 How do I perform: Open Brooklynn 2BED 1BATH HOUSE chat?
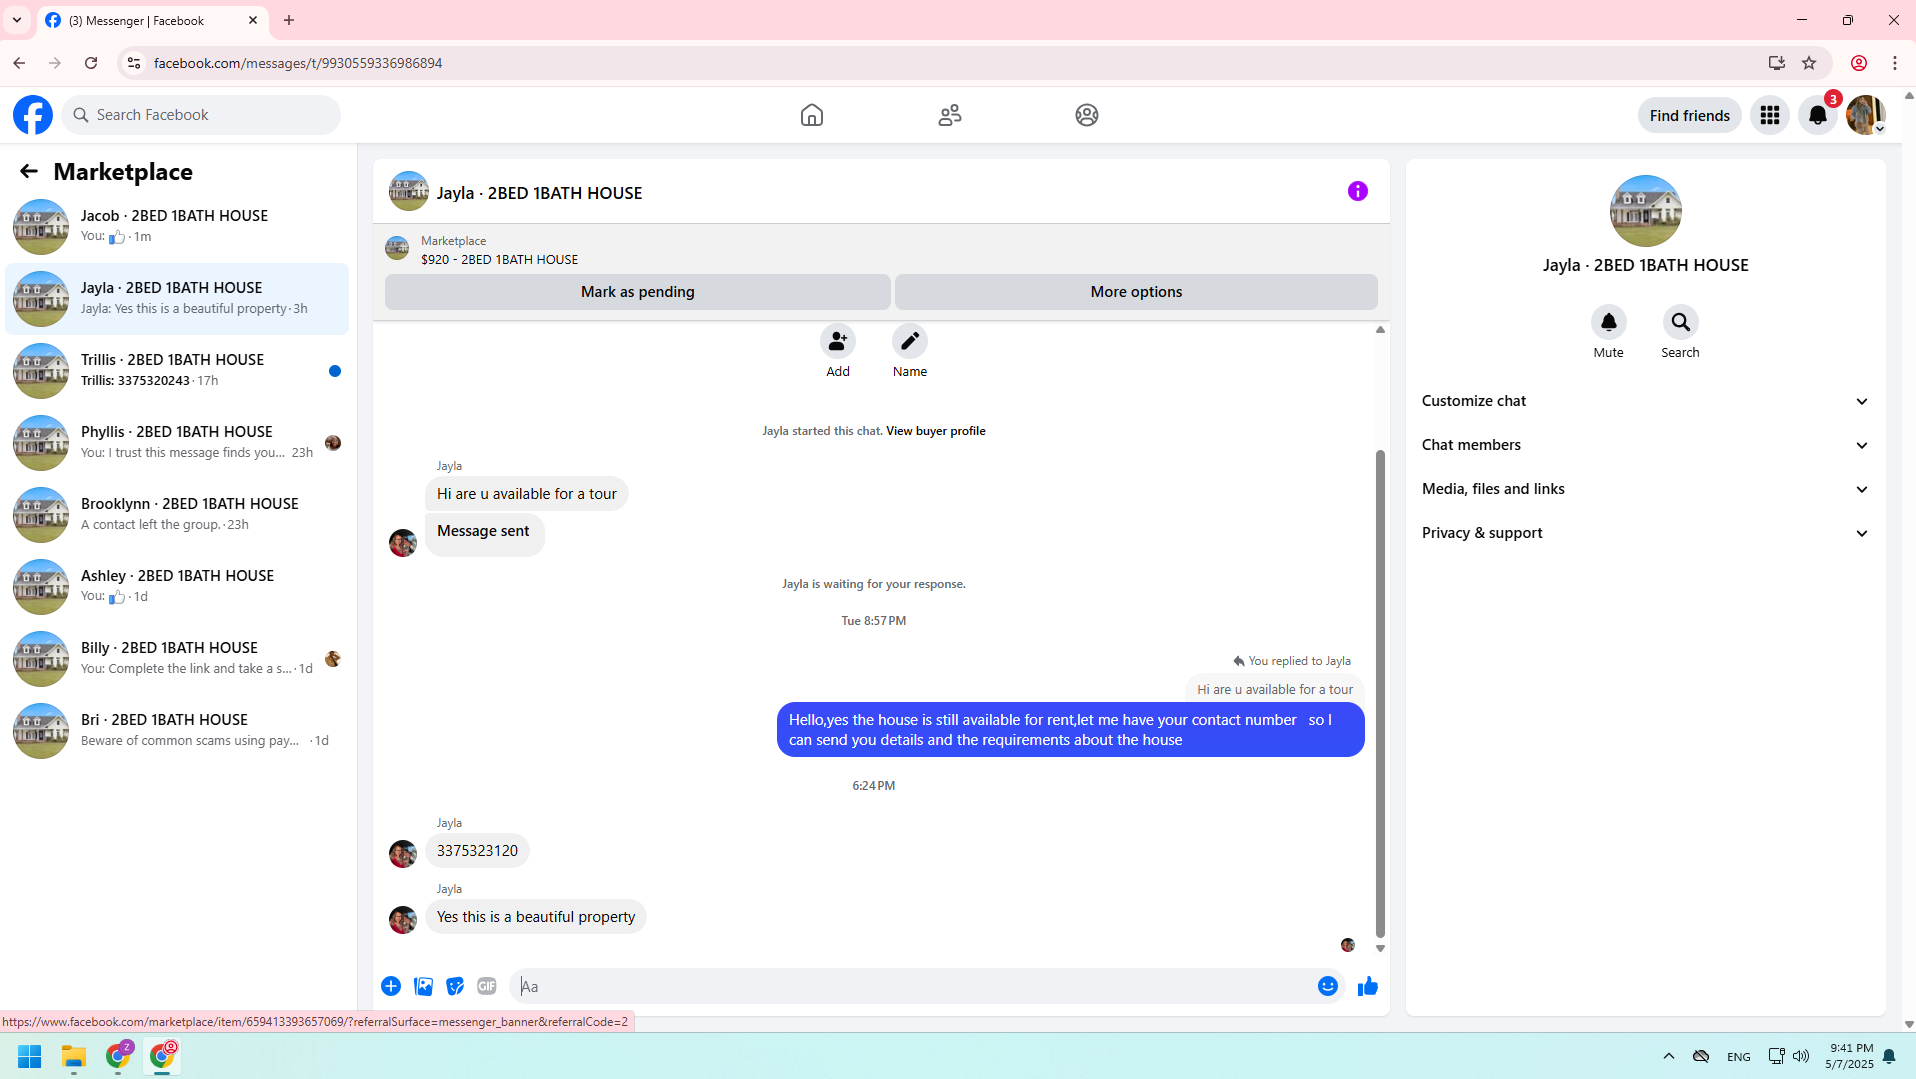point(177,515)
